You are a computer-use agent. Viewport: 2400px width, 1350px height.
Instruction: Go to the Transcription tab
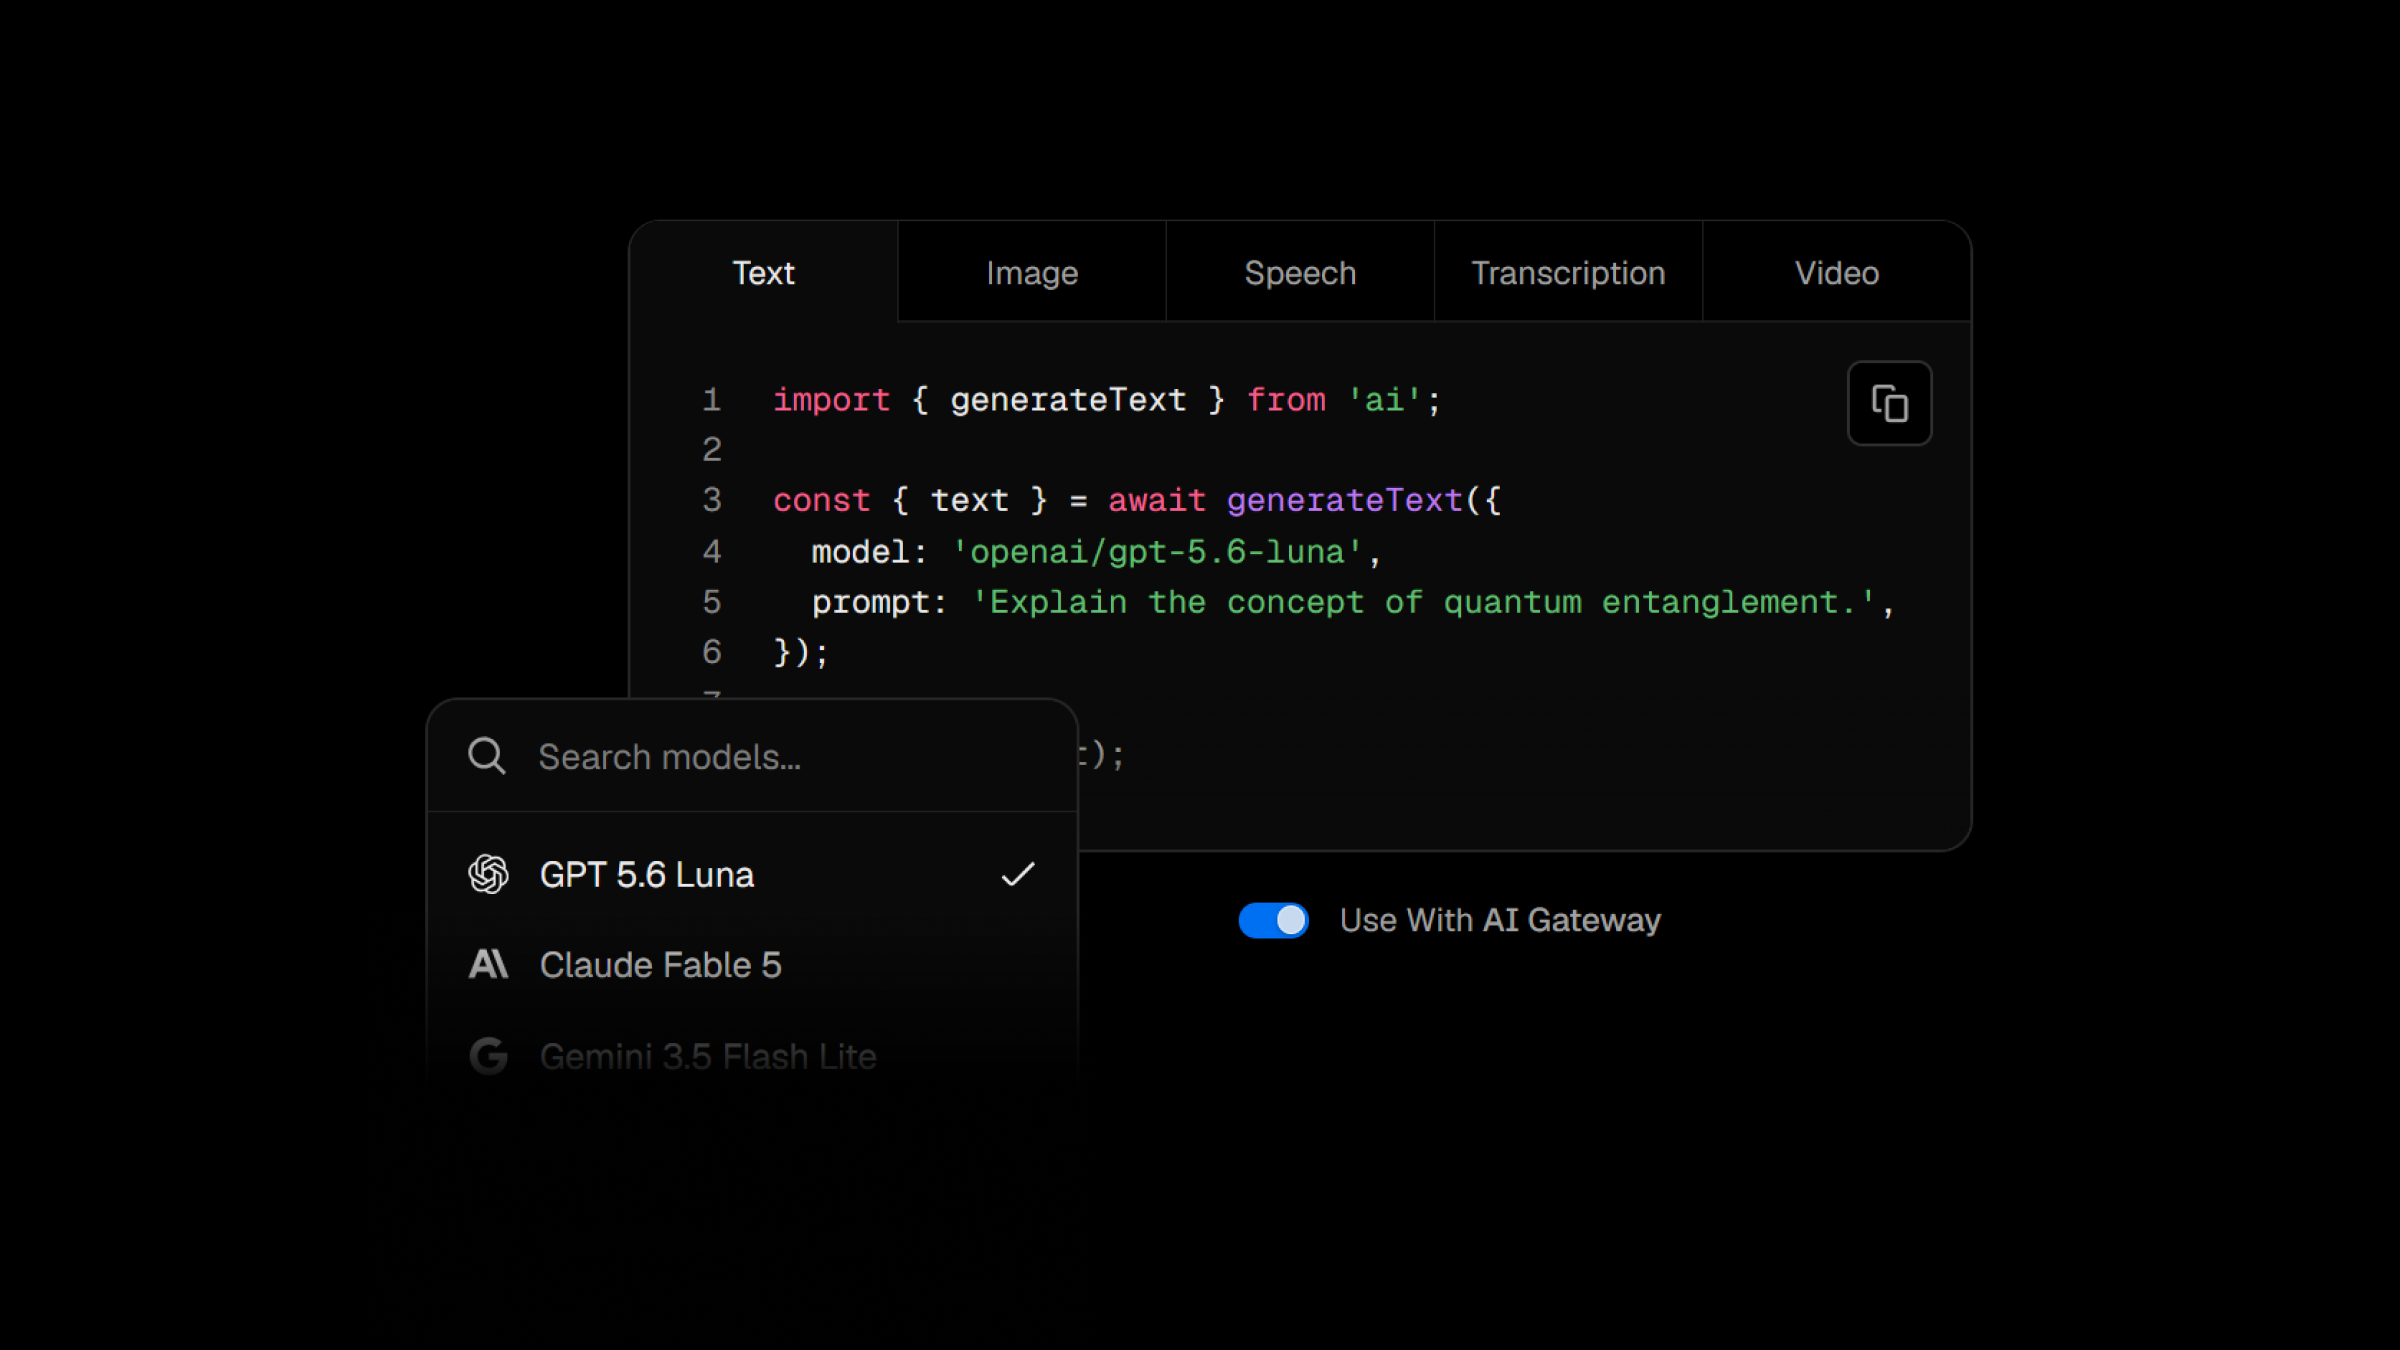[x=1568, y=272]
